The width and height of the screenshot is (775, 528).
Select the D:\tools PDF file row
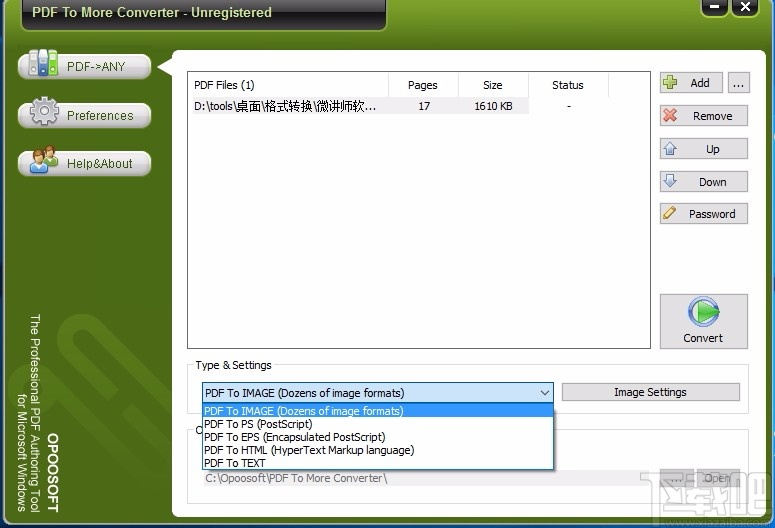tap(361, 106)
